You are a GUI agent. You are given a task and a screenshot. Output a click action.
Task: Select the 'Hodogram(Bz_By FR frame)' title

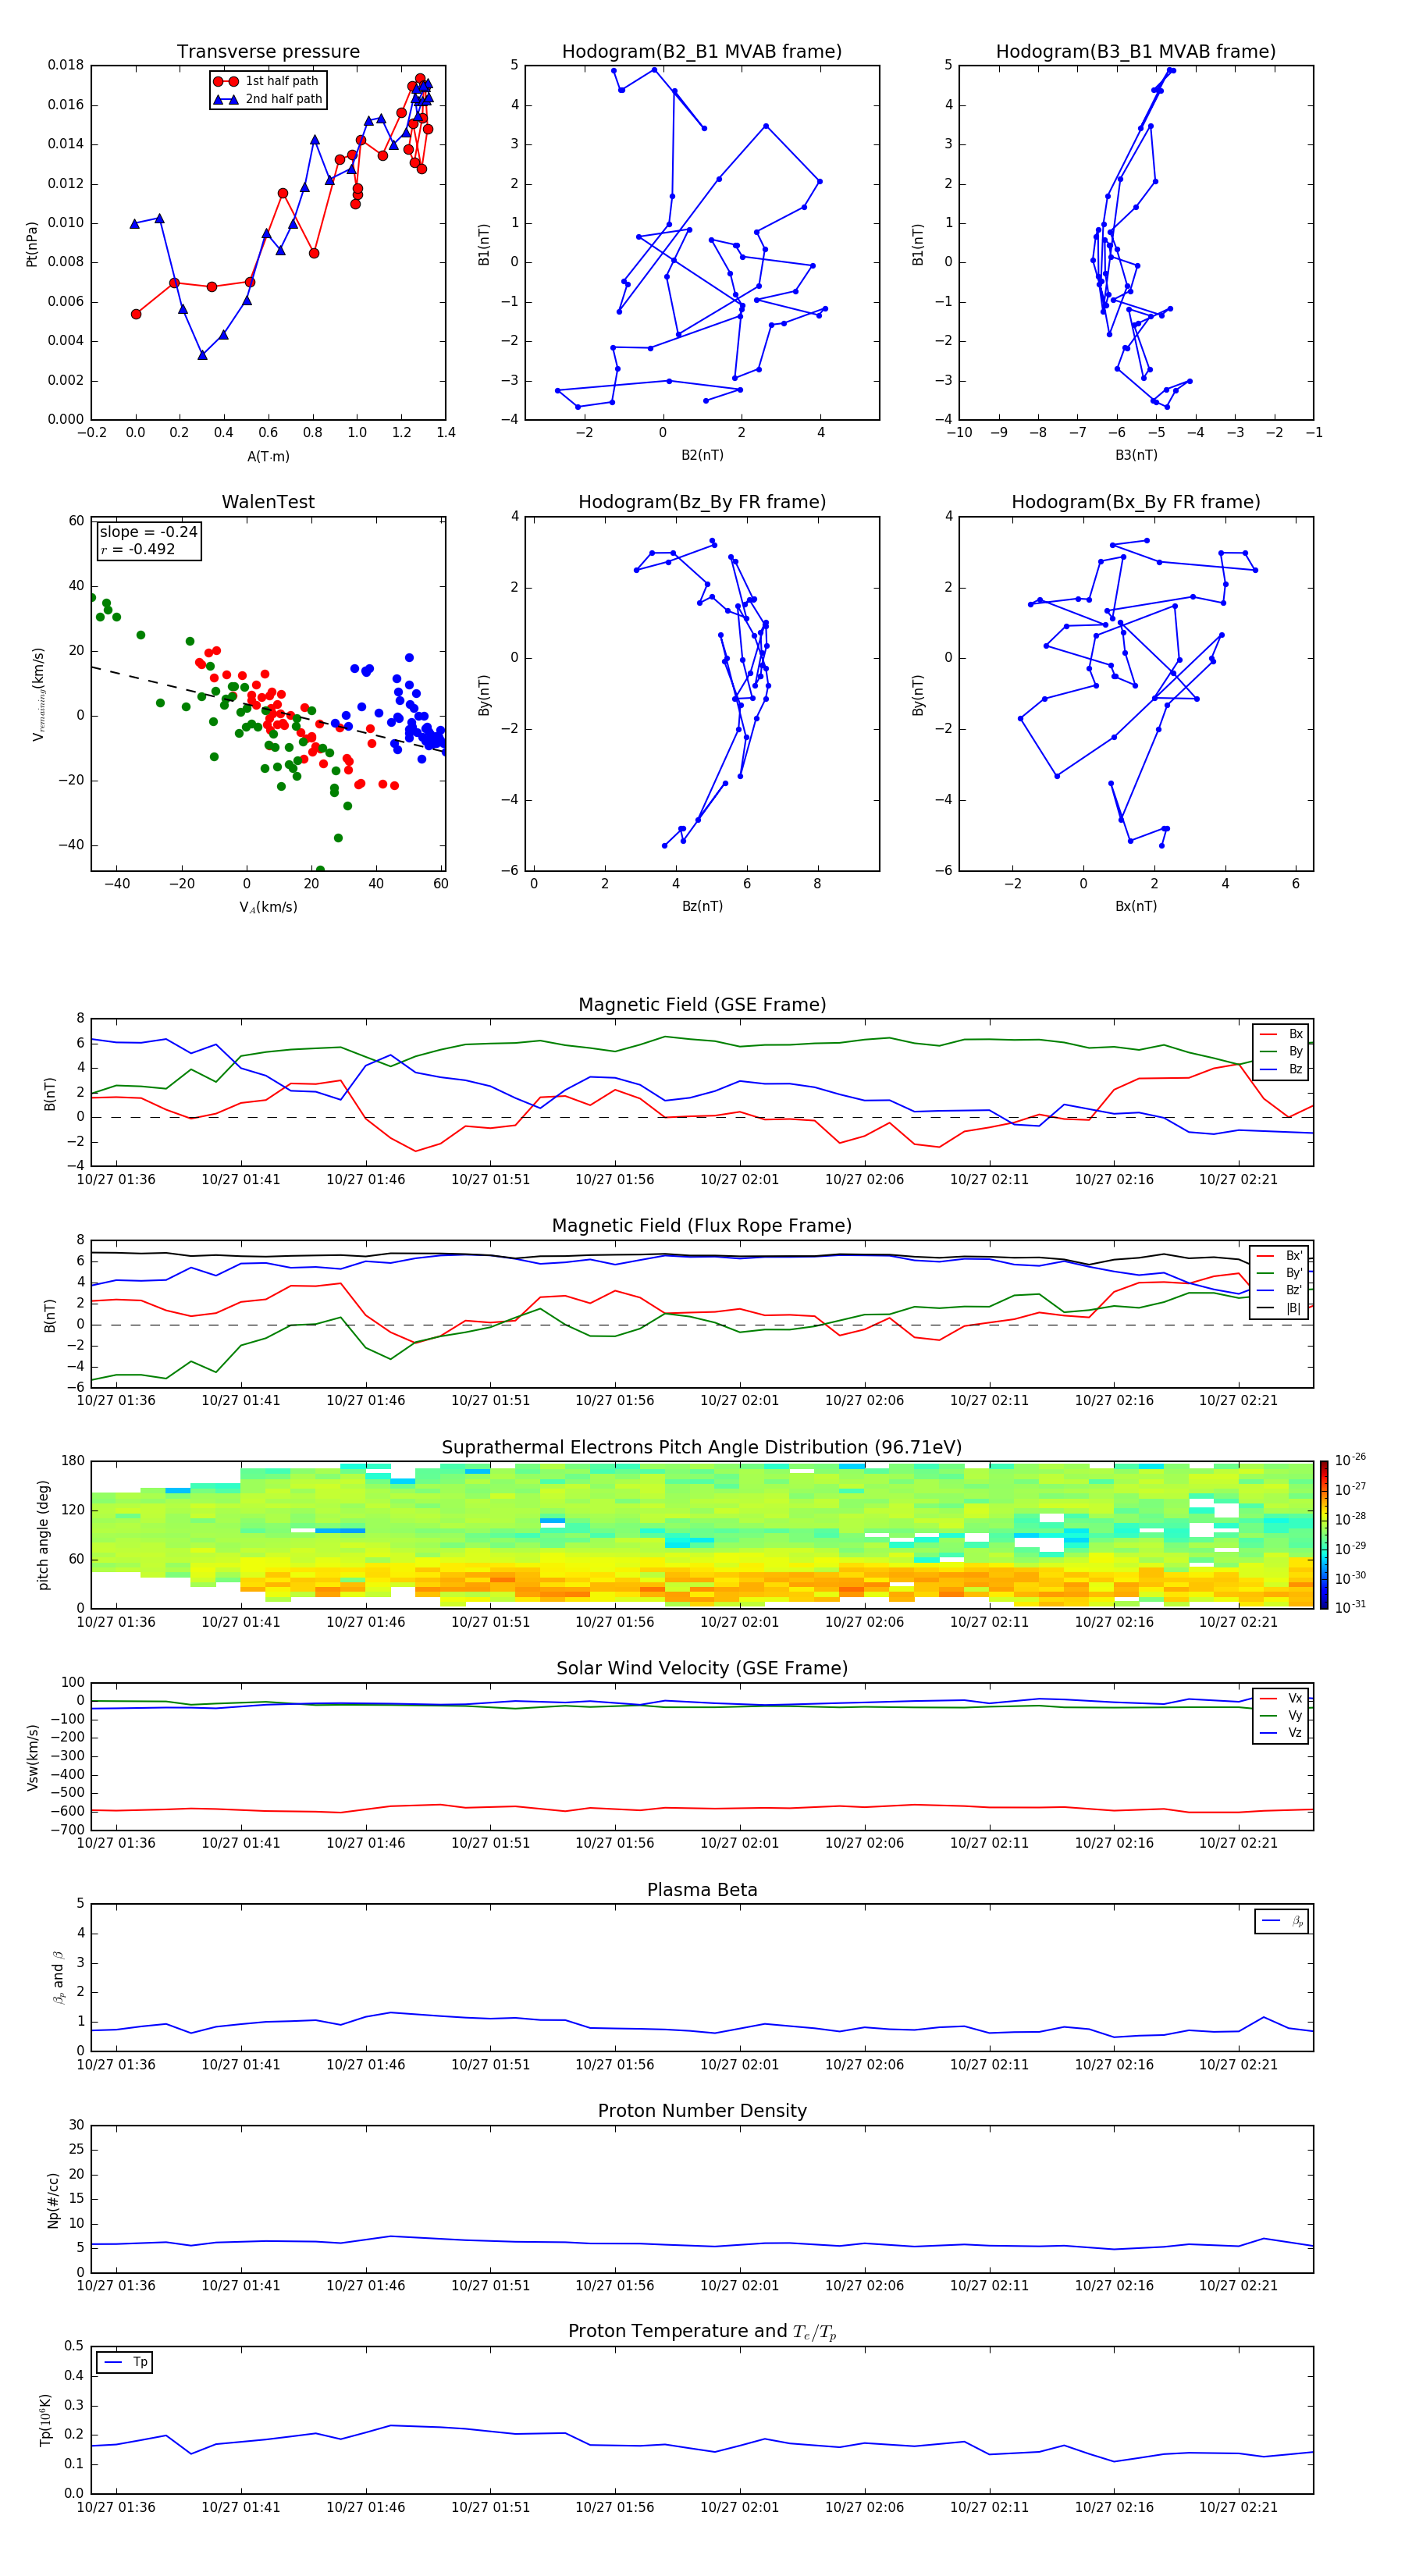tap(702, 502)
